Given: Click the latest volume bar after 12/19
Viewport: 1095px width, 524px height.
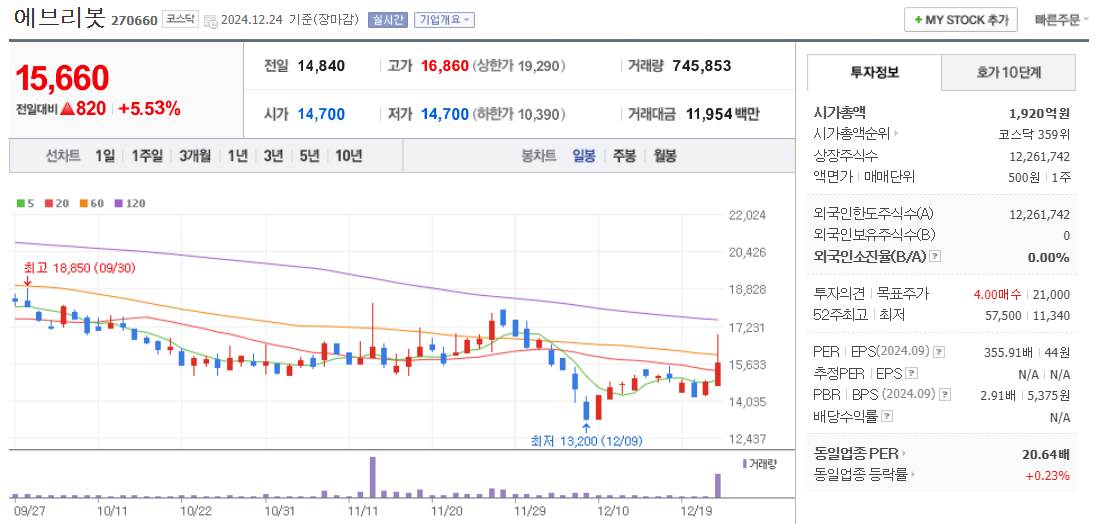Looking at the screenshot, I should coord(717,486).
